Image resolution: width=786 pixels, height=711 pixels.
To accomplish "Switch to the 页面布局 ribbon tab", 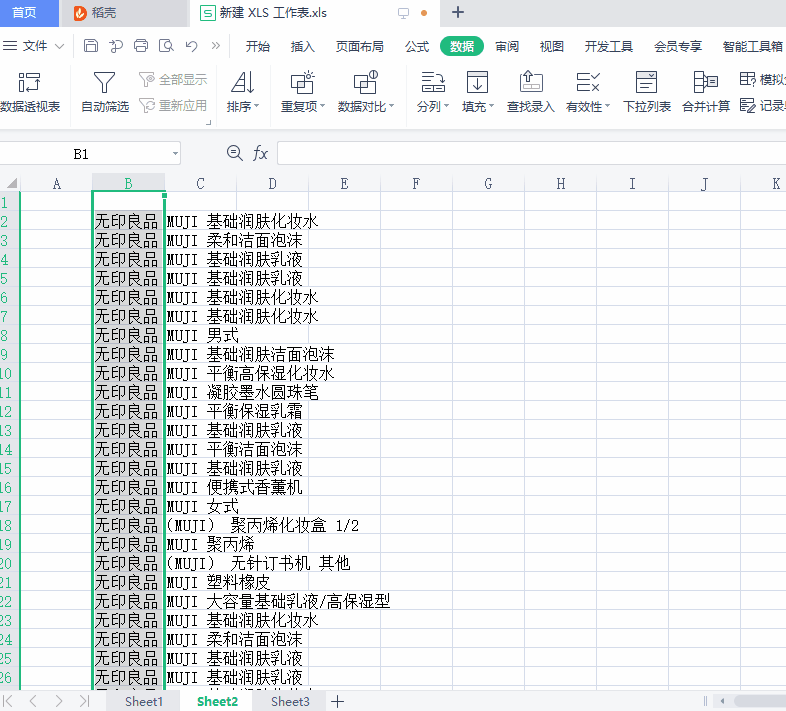I will click(359, 47).
